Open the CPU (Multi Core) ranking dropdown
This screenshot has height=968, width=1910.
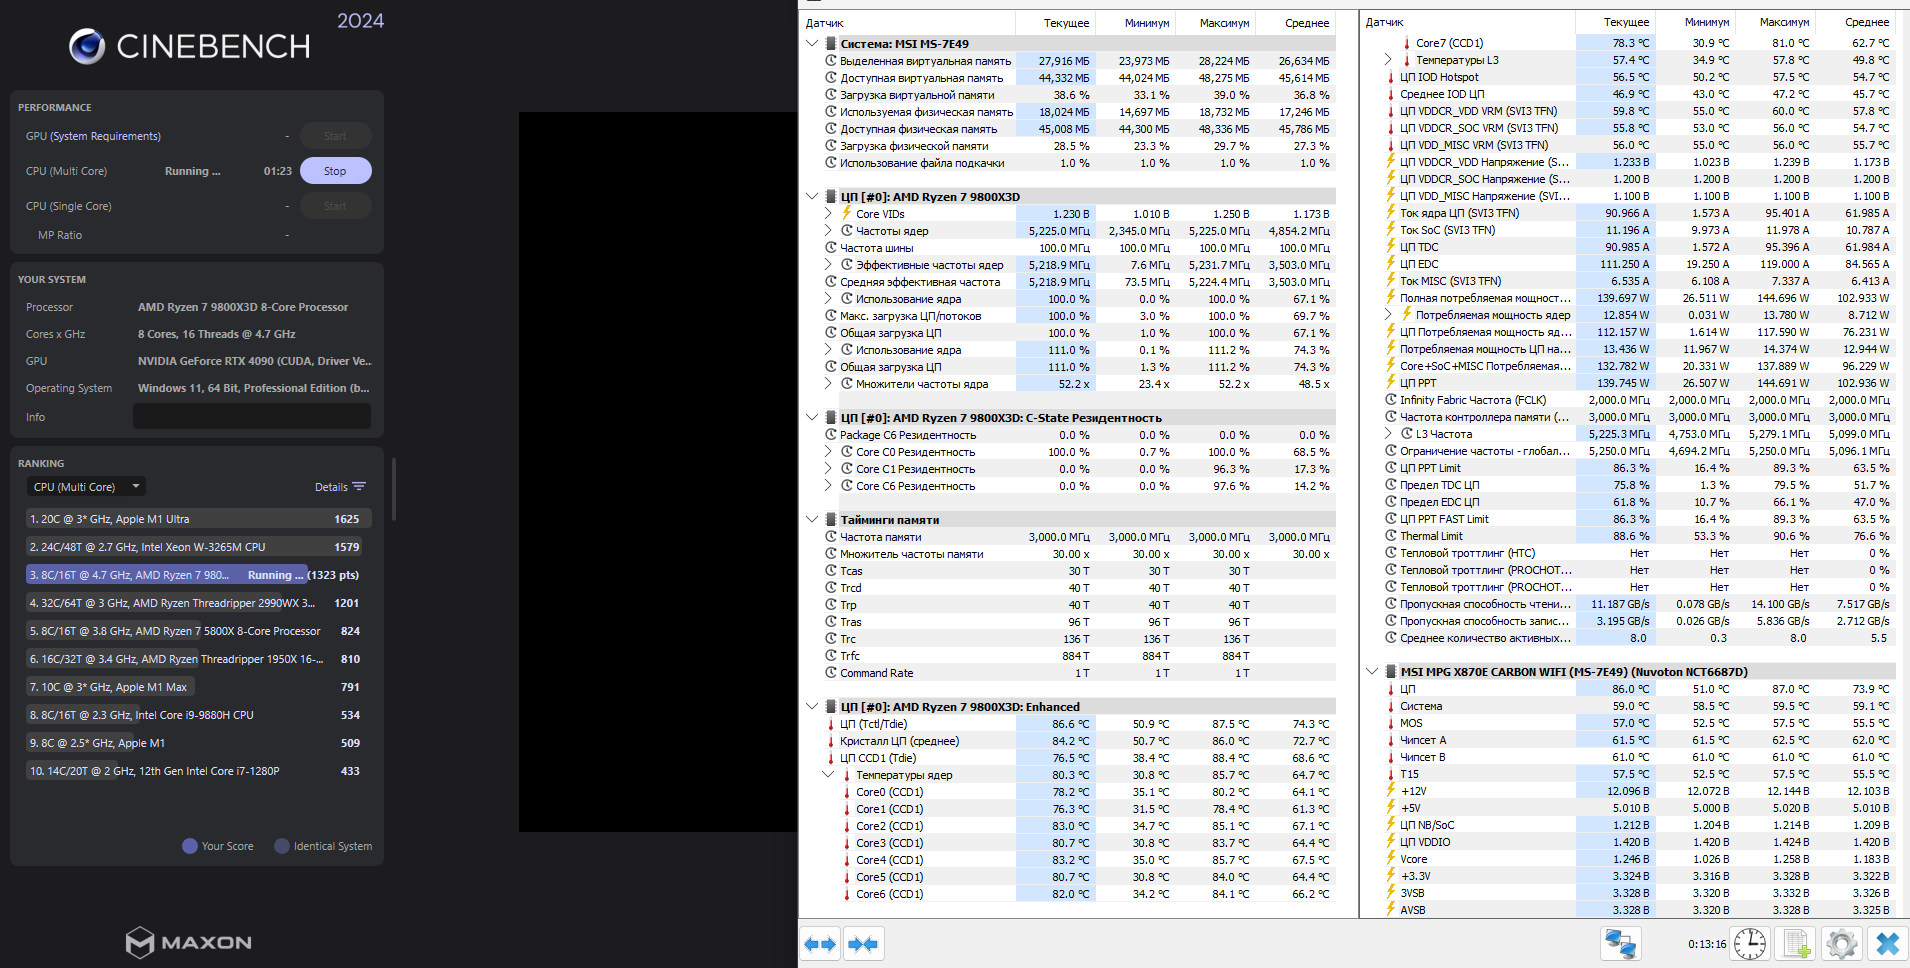tap(86, 487)
